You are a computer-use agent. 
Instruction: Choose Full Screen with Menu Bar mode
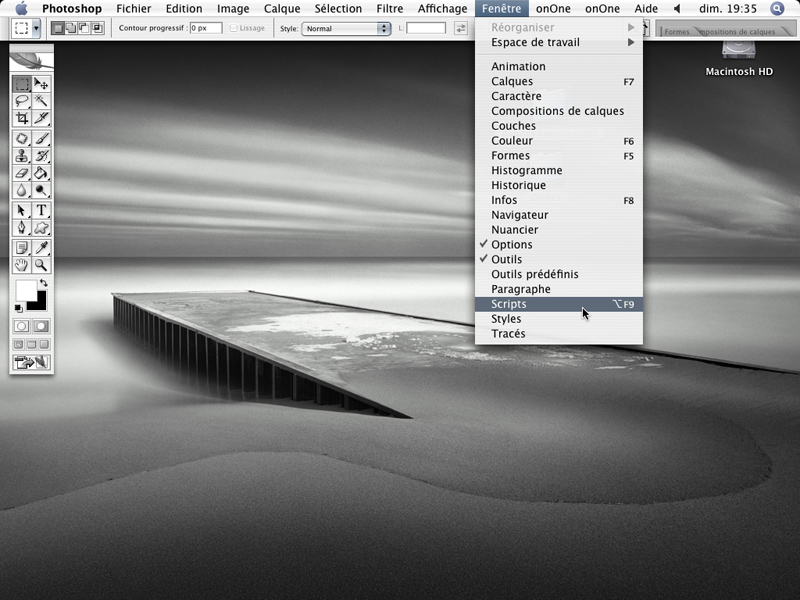pos(32,344)
